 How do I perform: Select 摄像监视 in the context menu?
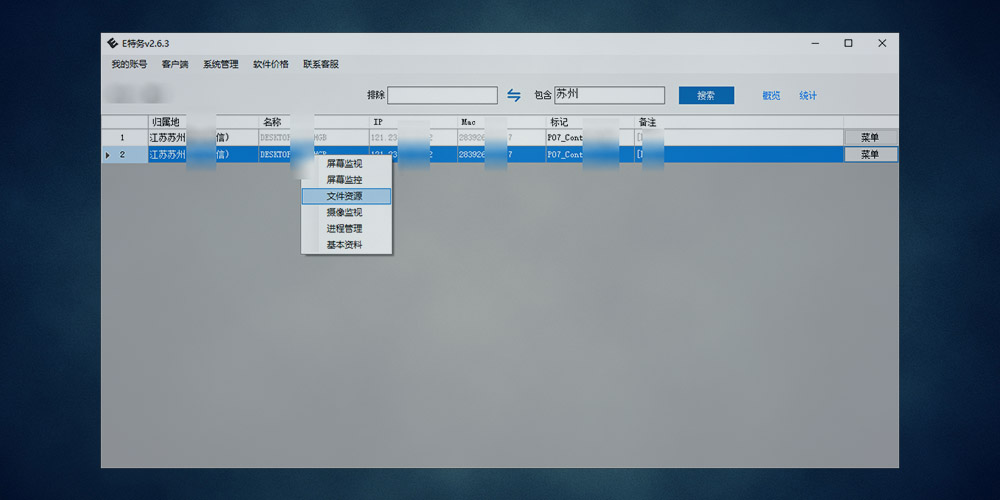[344, 213]
